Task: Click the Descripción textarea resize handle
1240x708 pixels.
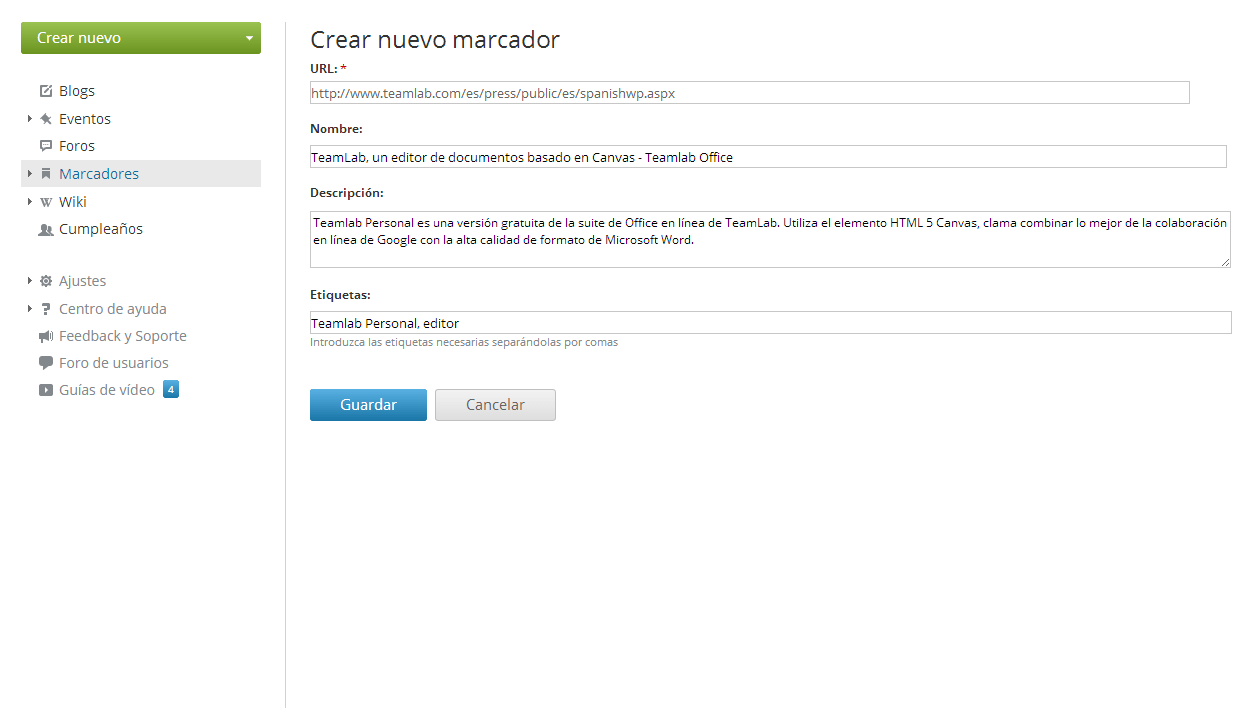Action: [1225, 262]
